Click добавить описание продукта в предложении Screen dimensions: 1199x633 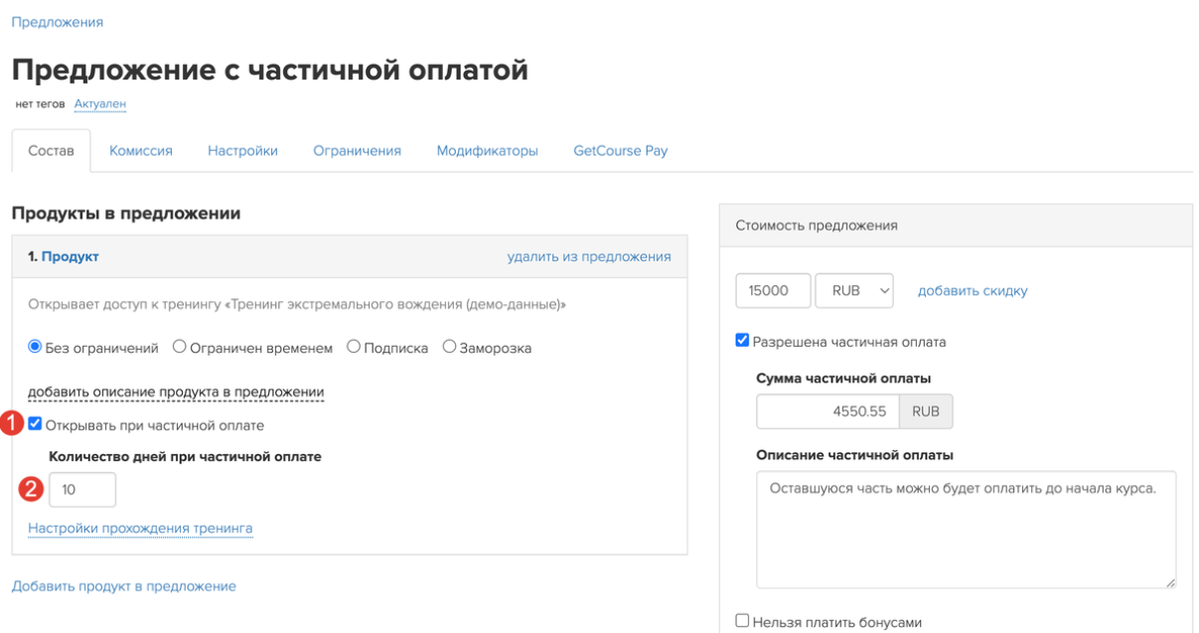tap(176, 392)
